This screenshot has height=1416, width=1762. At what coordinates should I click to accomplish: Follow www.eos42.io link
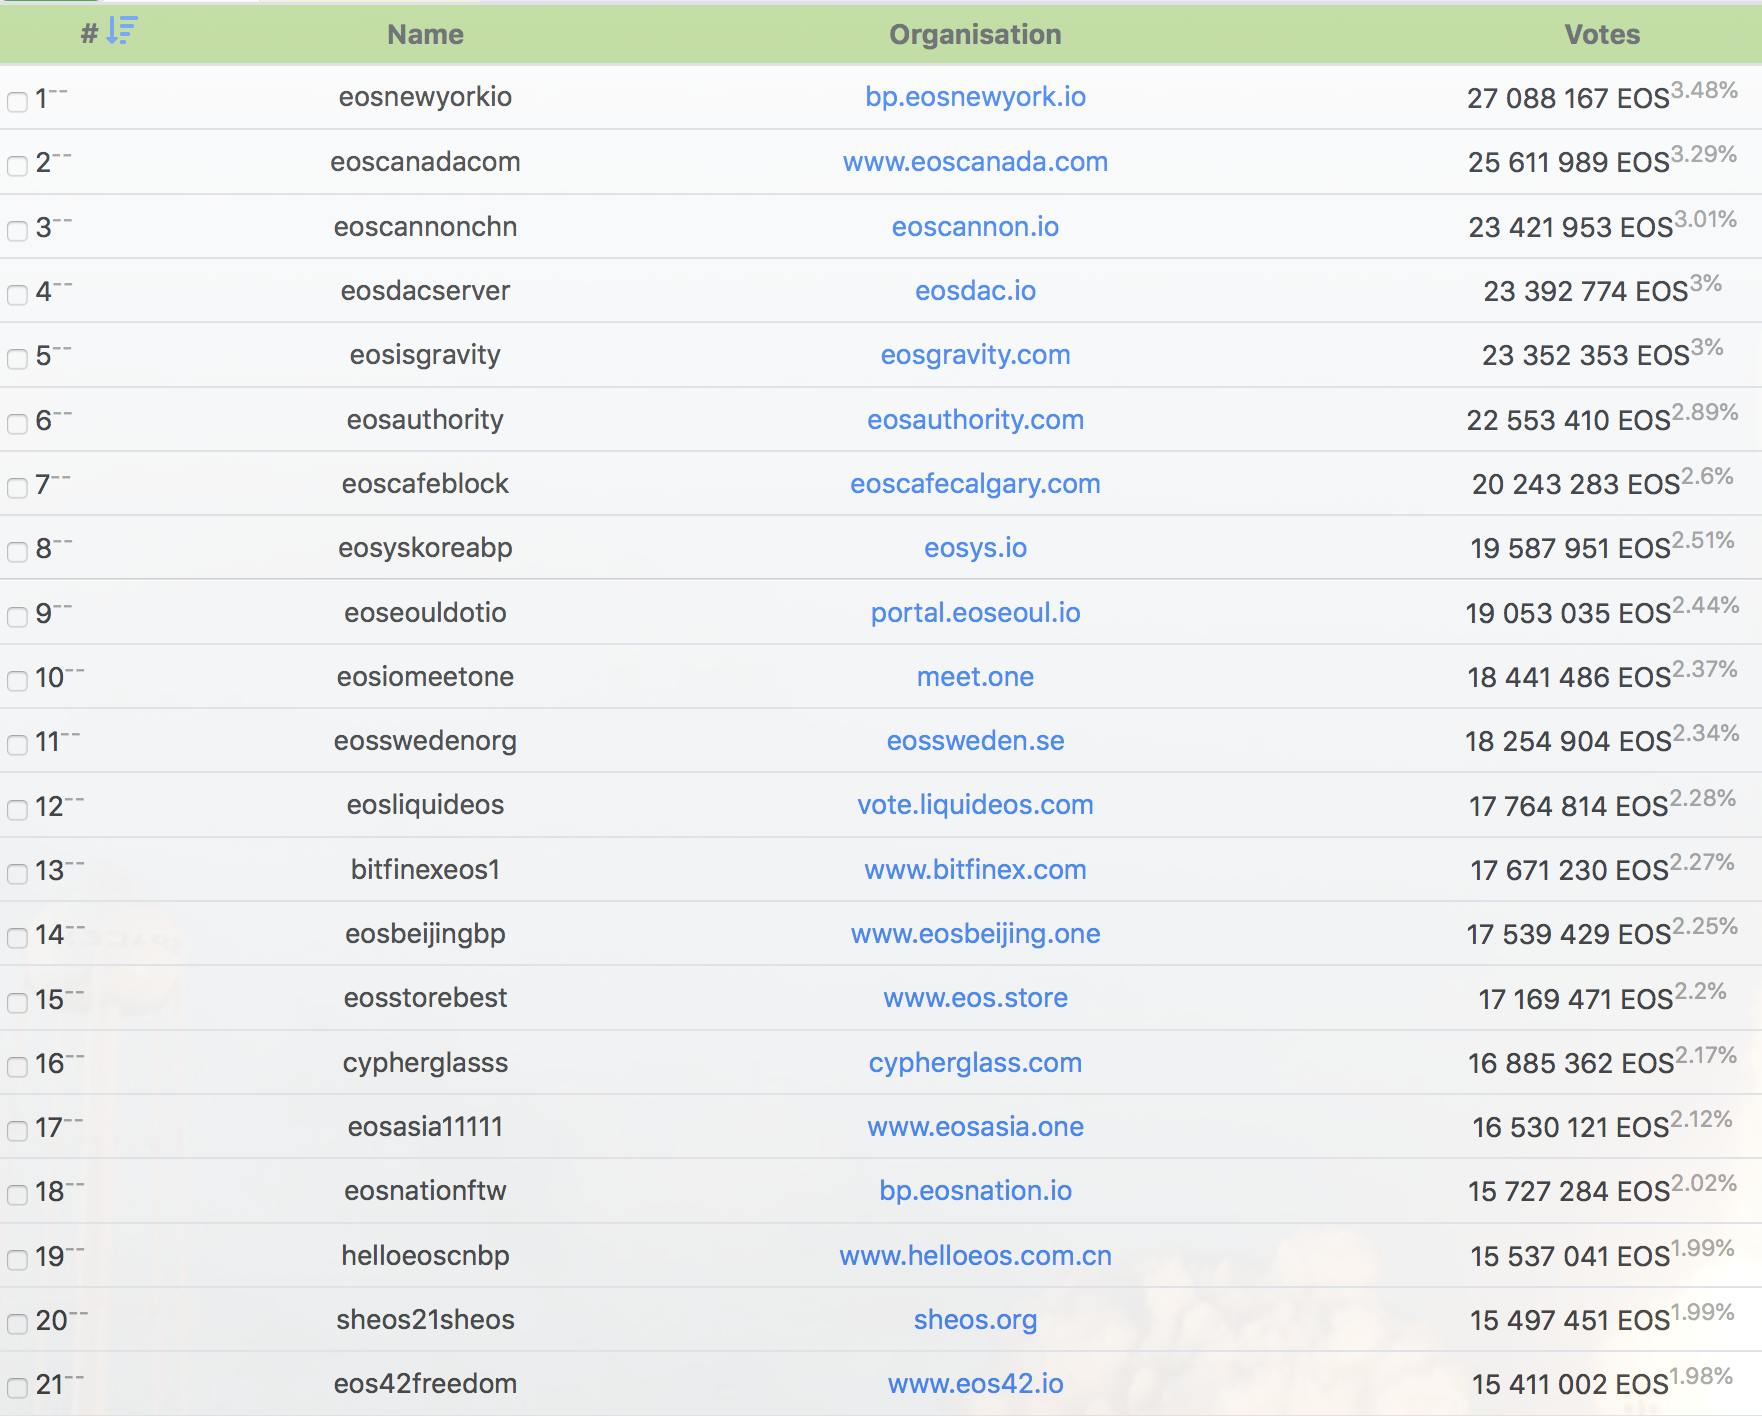click(x=975, y=1384)
